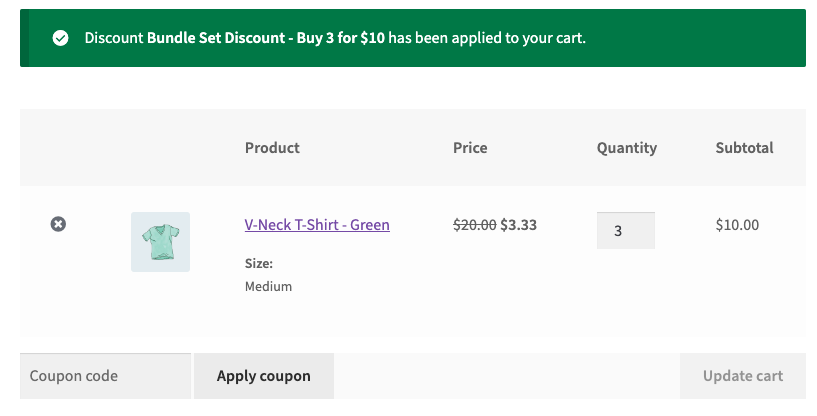This screenshot has height=416, width=817.
Task: Click the discounted $3.33 price
Action: (x=519, y=225)
